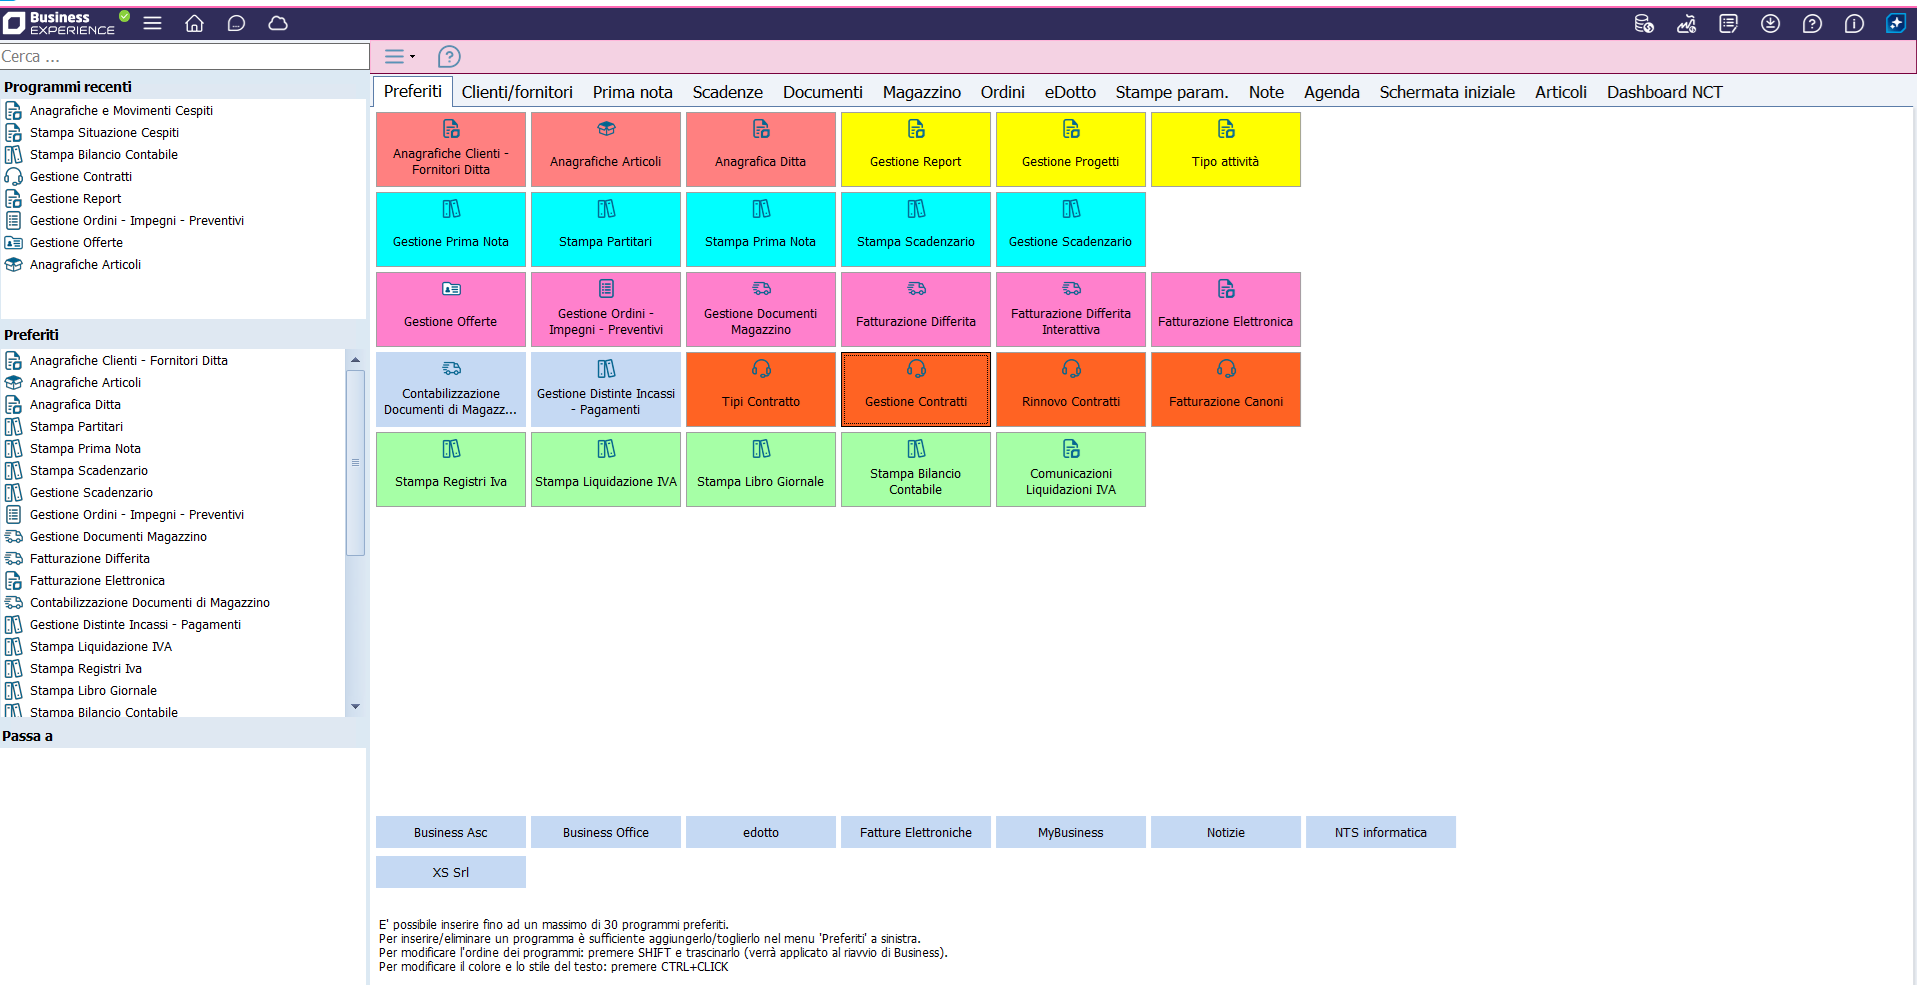Open the notes list edit icon

[x=1728, y=24]
